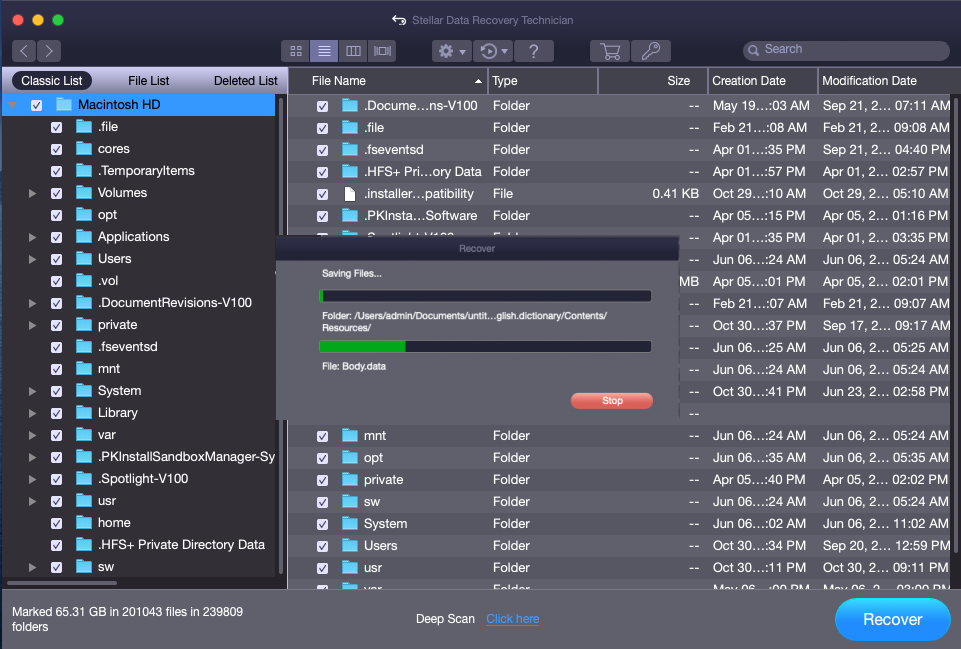Image resolution: width=961 pixels, height=649 pixels.
Task: Click the key activation icon
Action: tap(650, 51)
